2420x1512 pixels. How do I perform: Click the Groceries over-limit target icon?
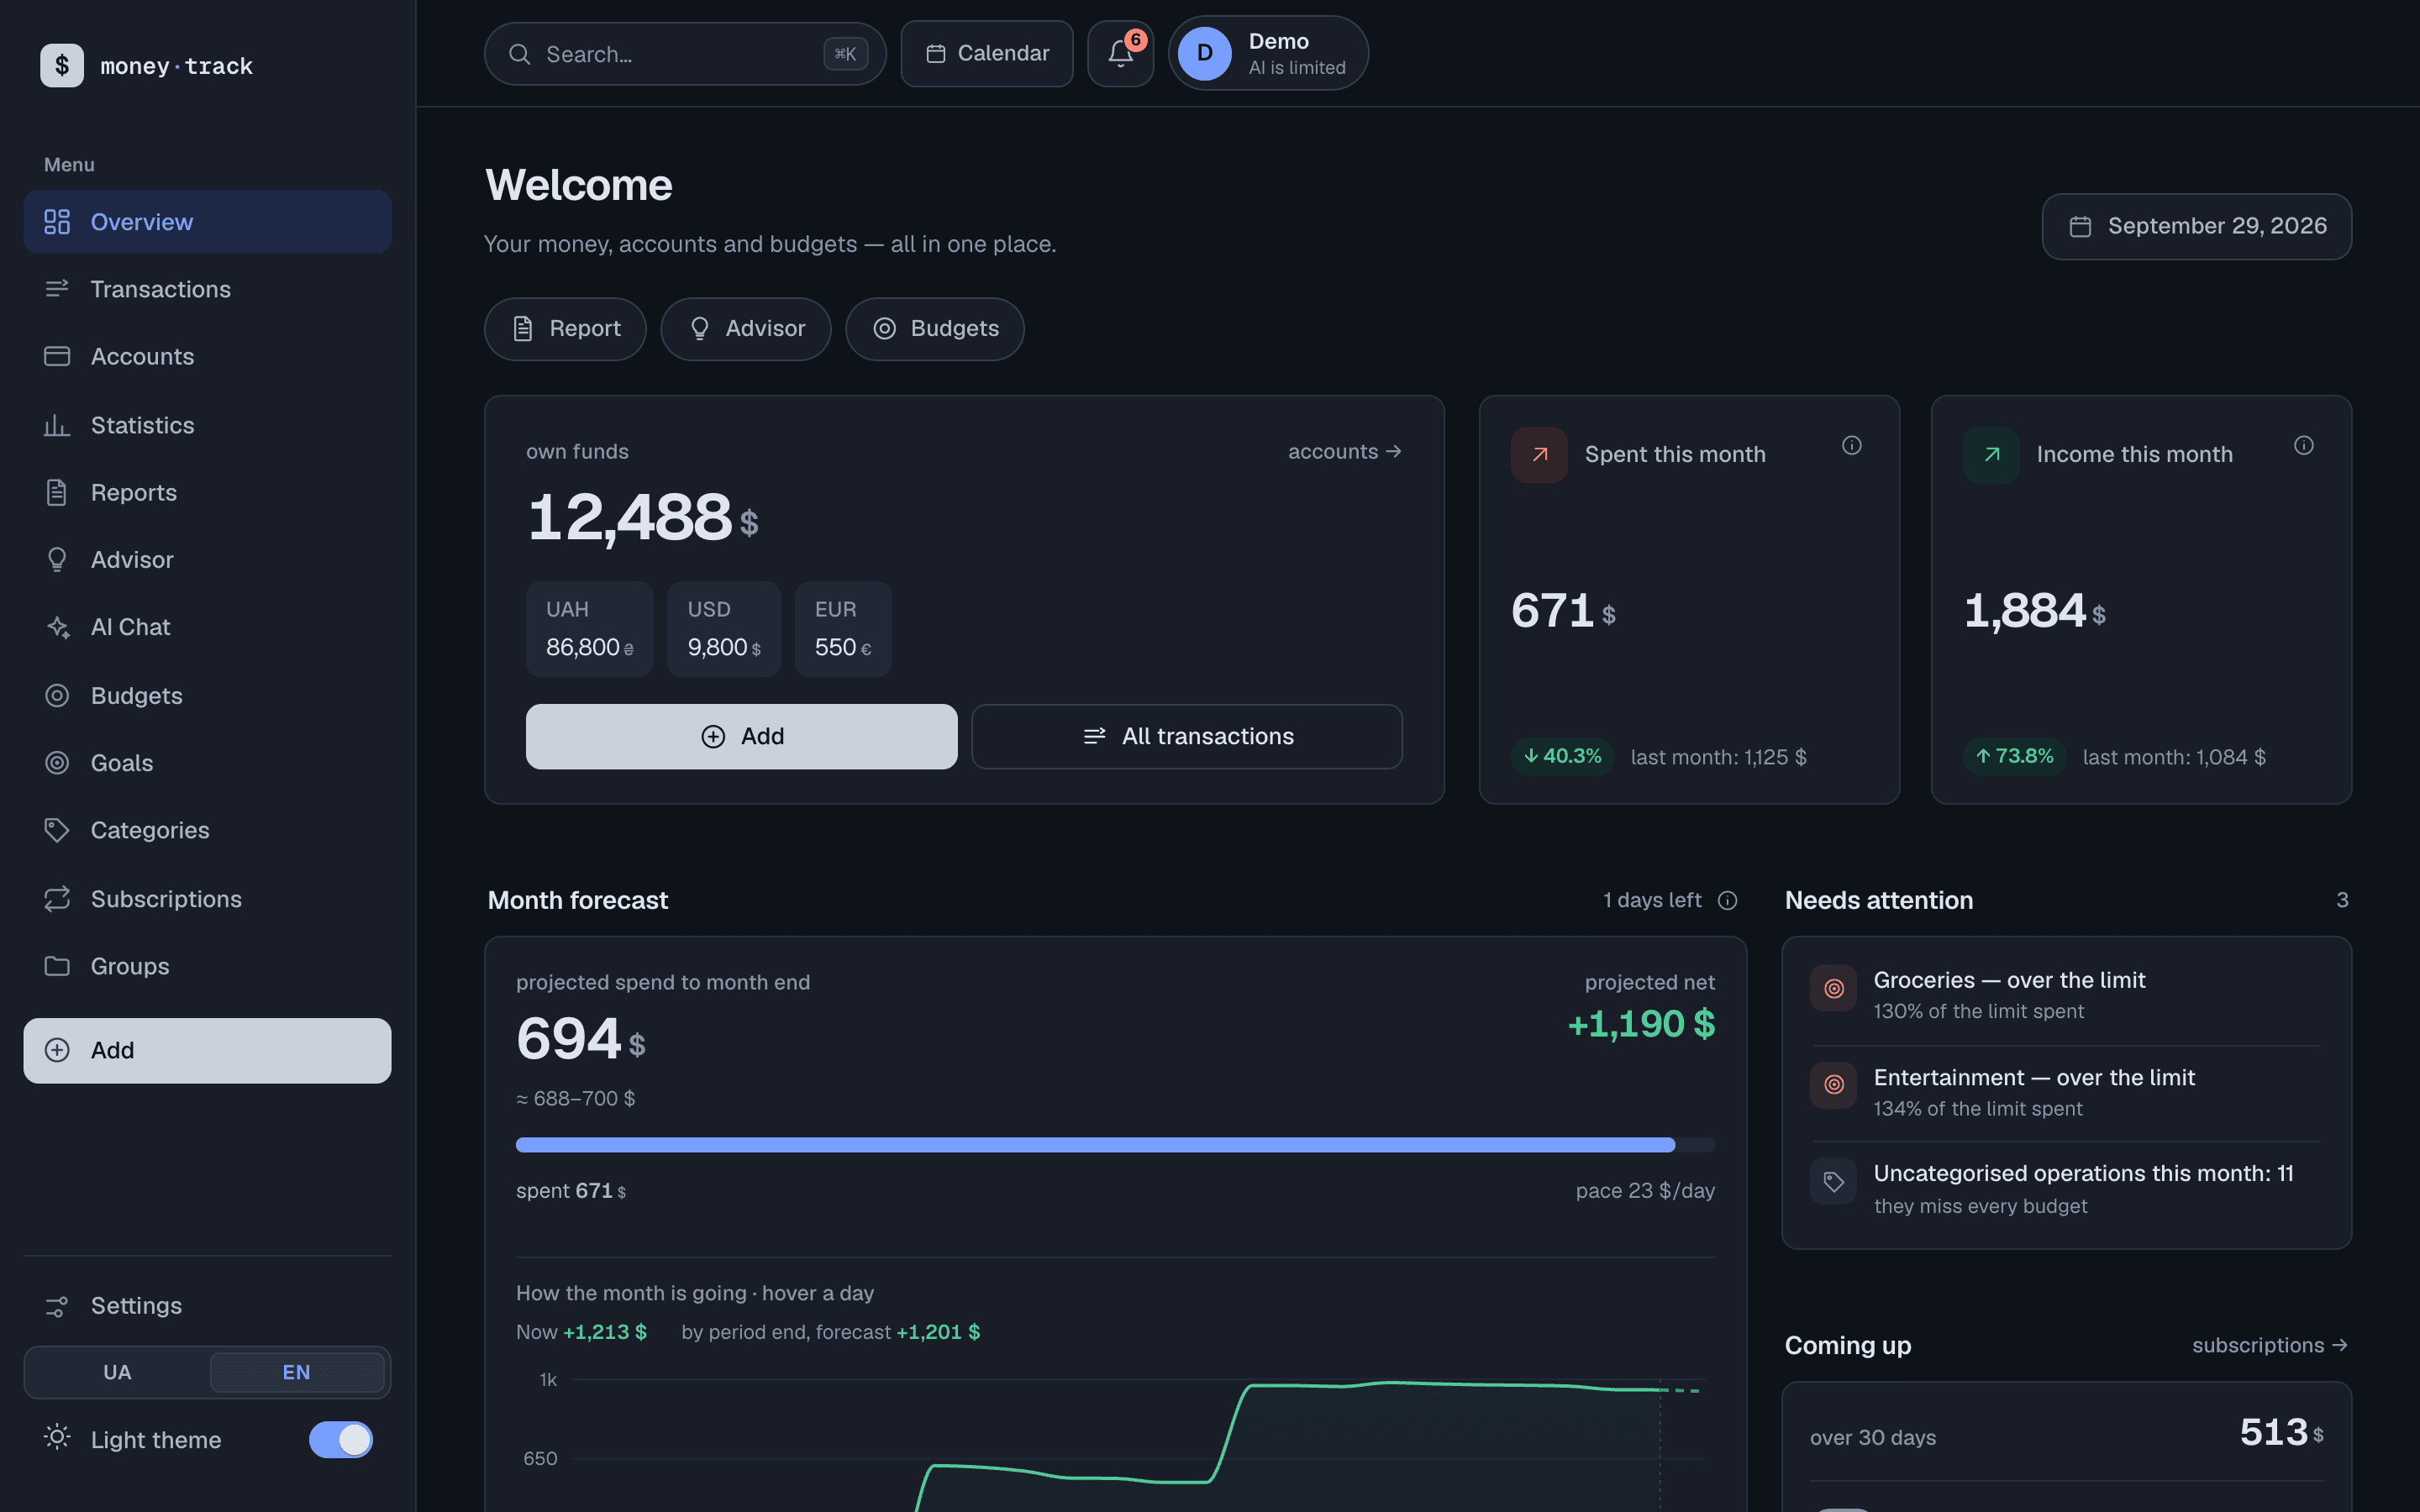click(x=1833, y=988)
